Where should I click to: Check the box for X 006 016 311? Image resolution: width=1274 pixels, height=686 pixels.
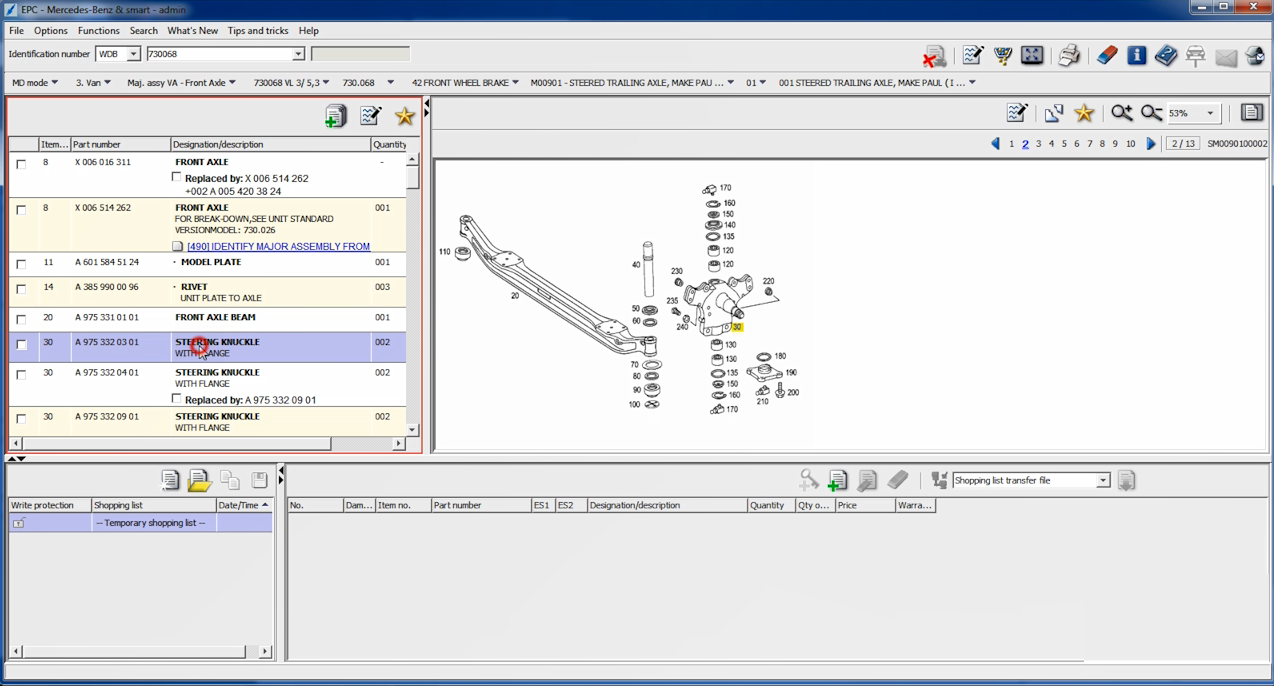click(x=21, y=164)
